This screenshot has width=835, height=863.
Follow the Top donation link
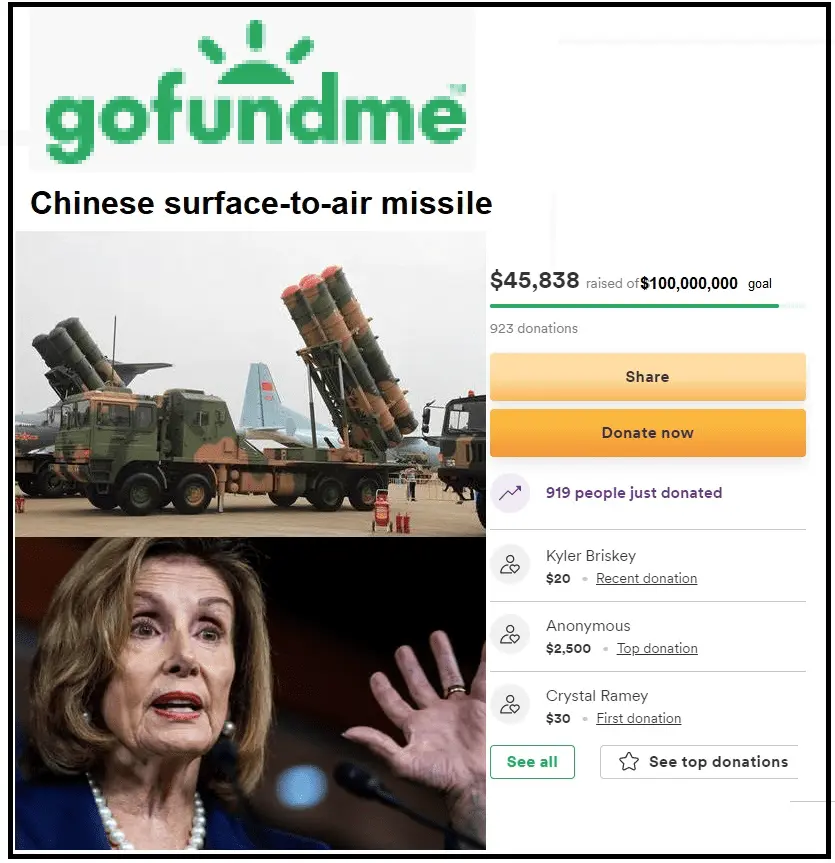(x=657, y=648)
